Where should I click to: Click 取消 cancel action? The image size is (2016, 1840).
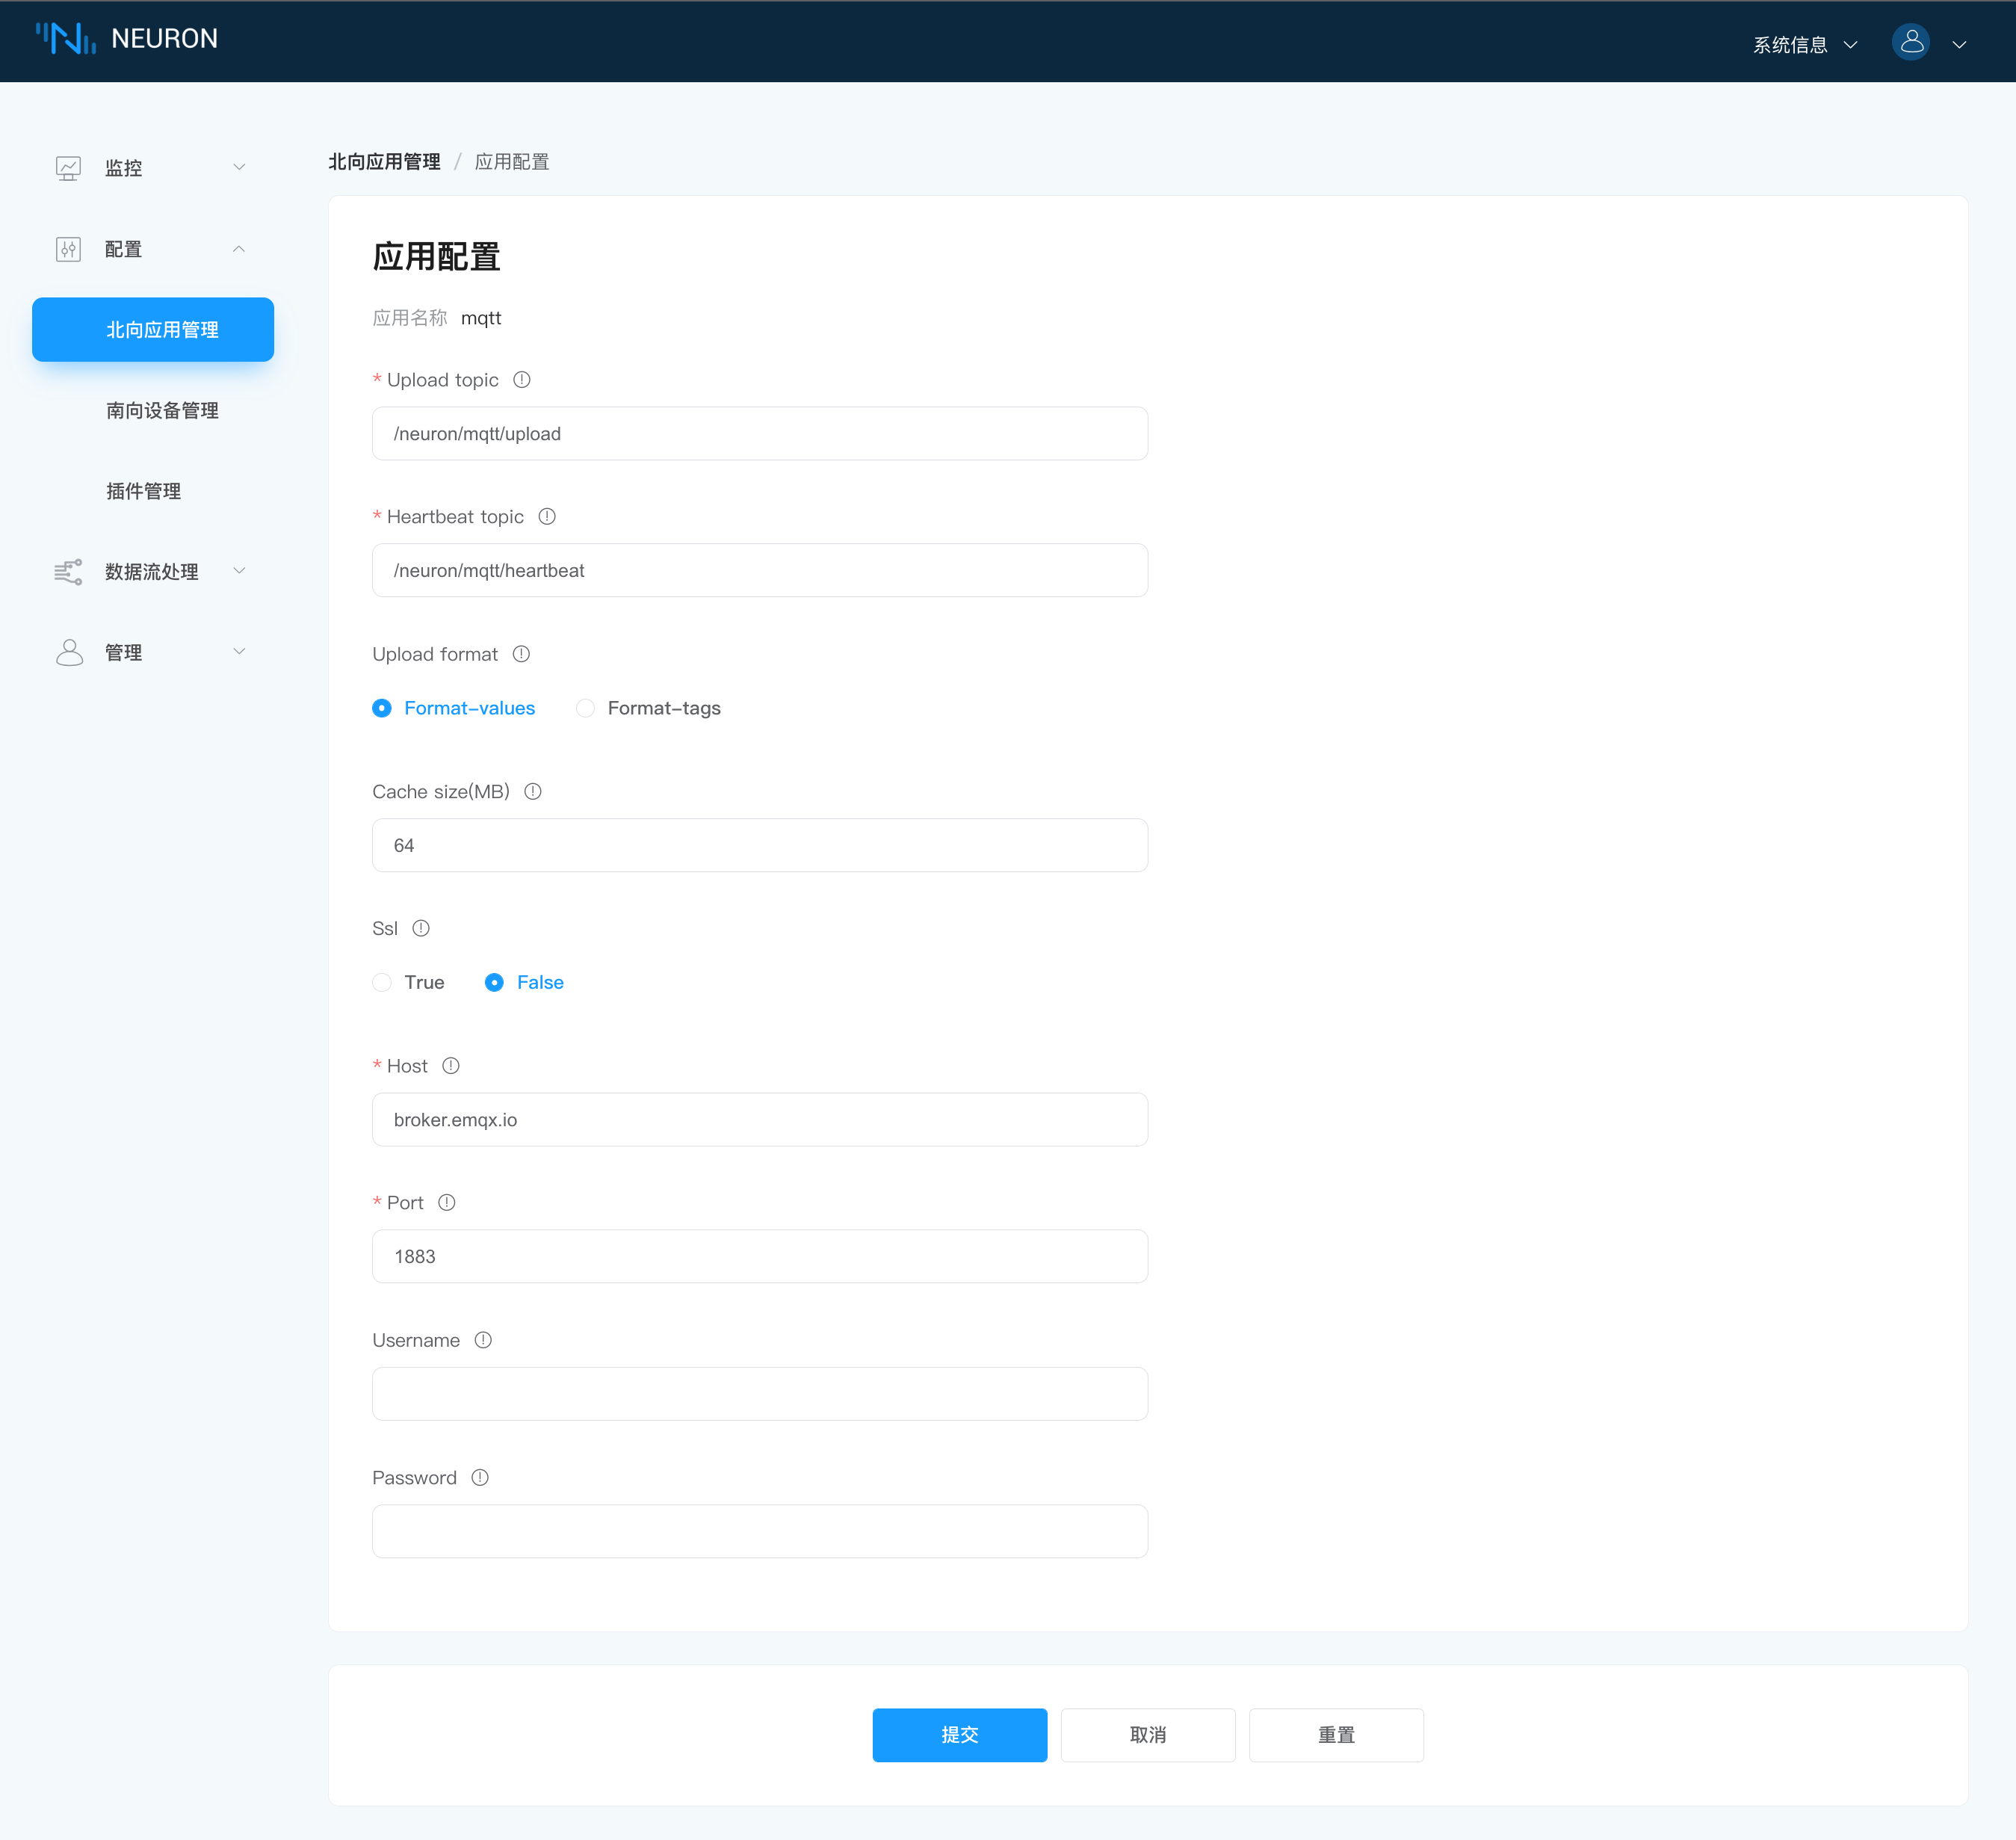[x=1148, y=1735]
